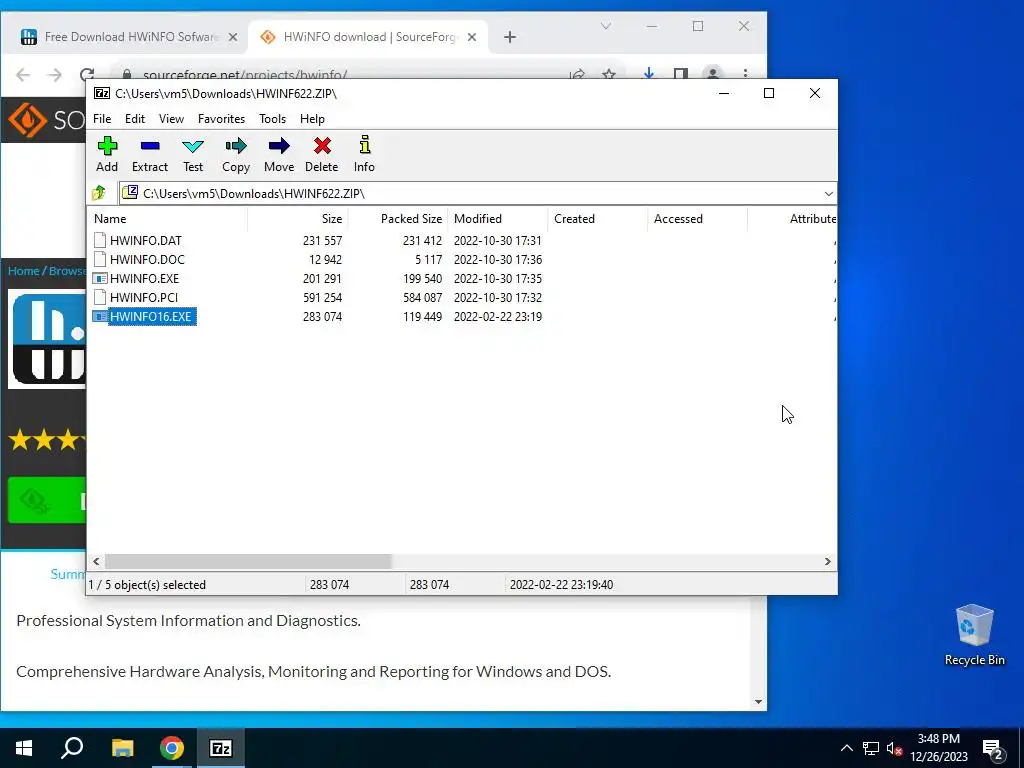This screenshot has width=1024, height=768.
Task: Sort by Modified column header
Action: tap(498, 219)
